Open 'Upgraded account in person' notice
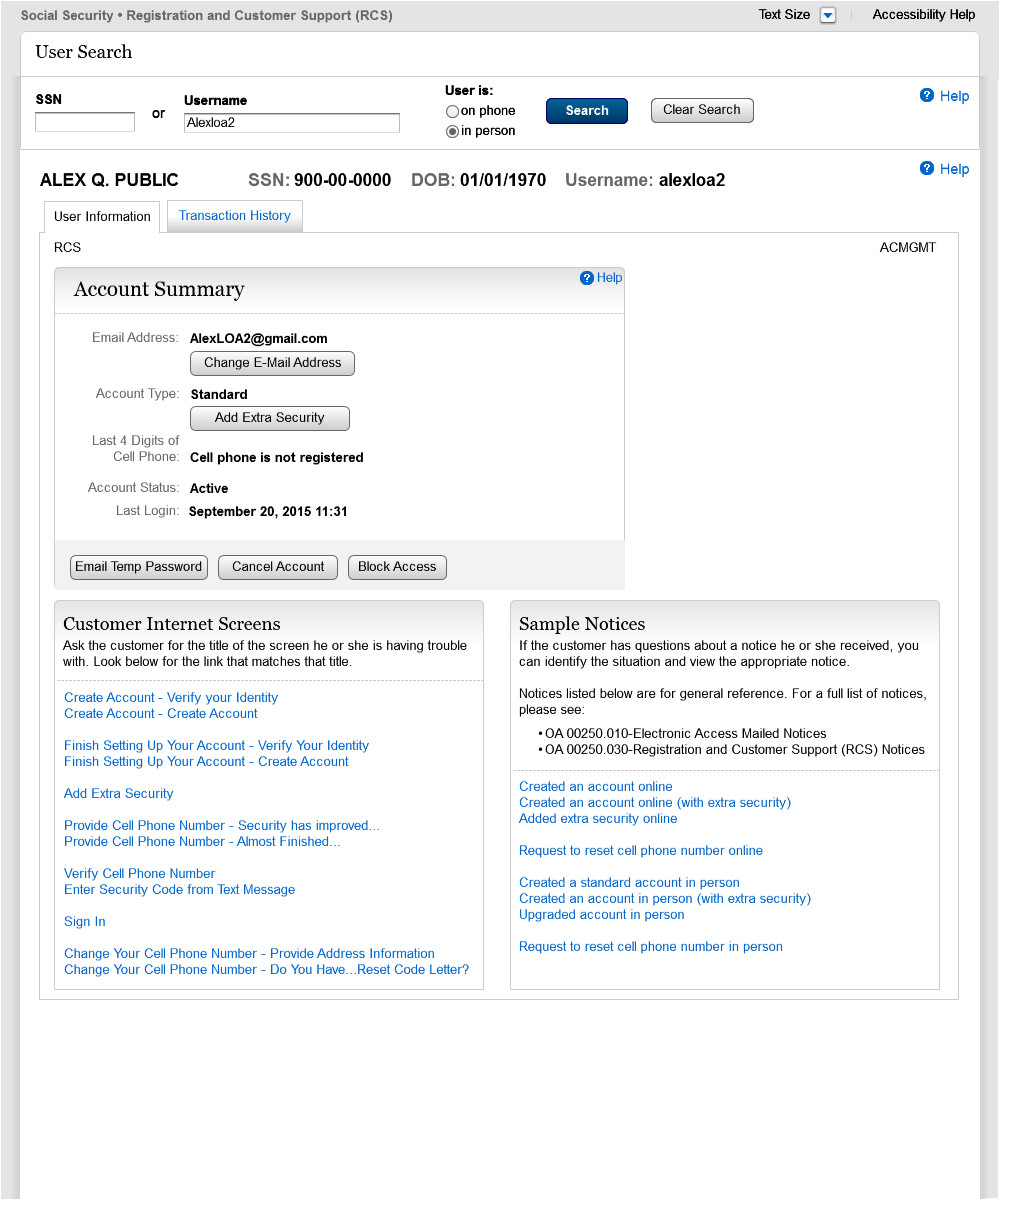 click(x=602, y=915)
